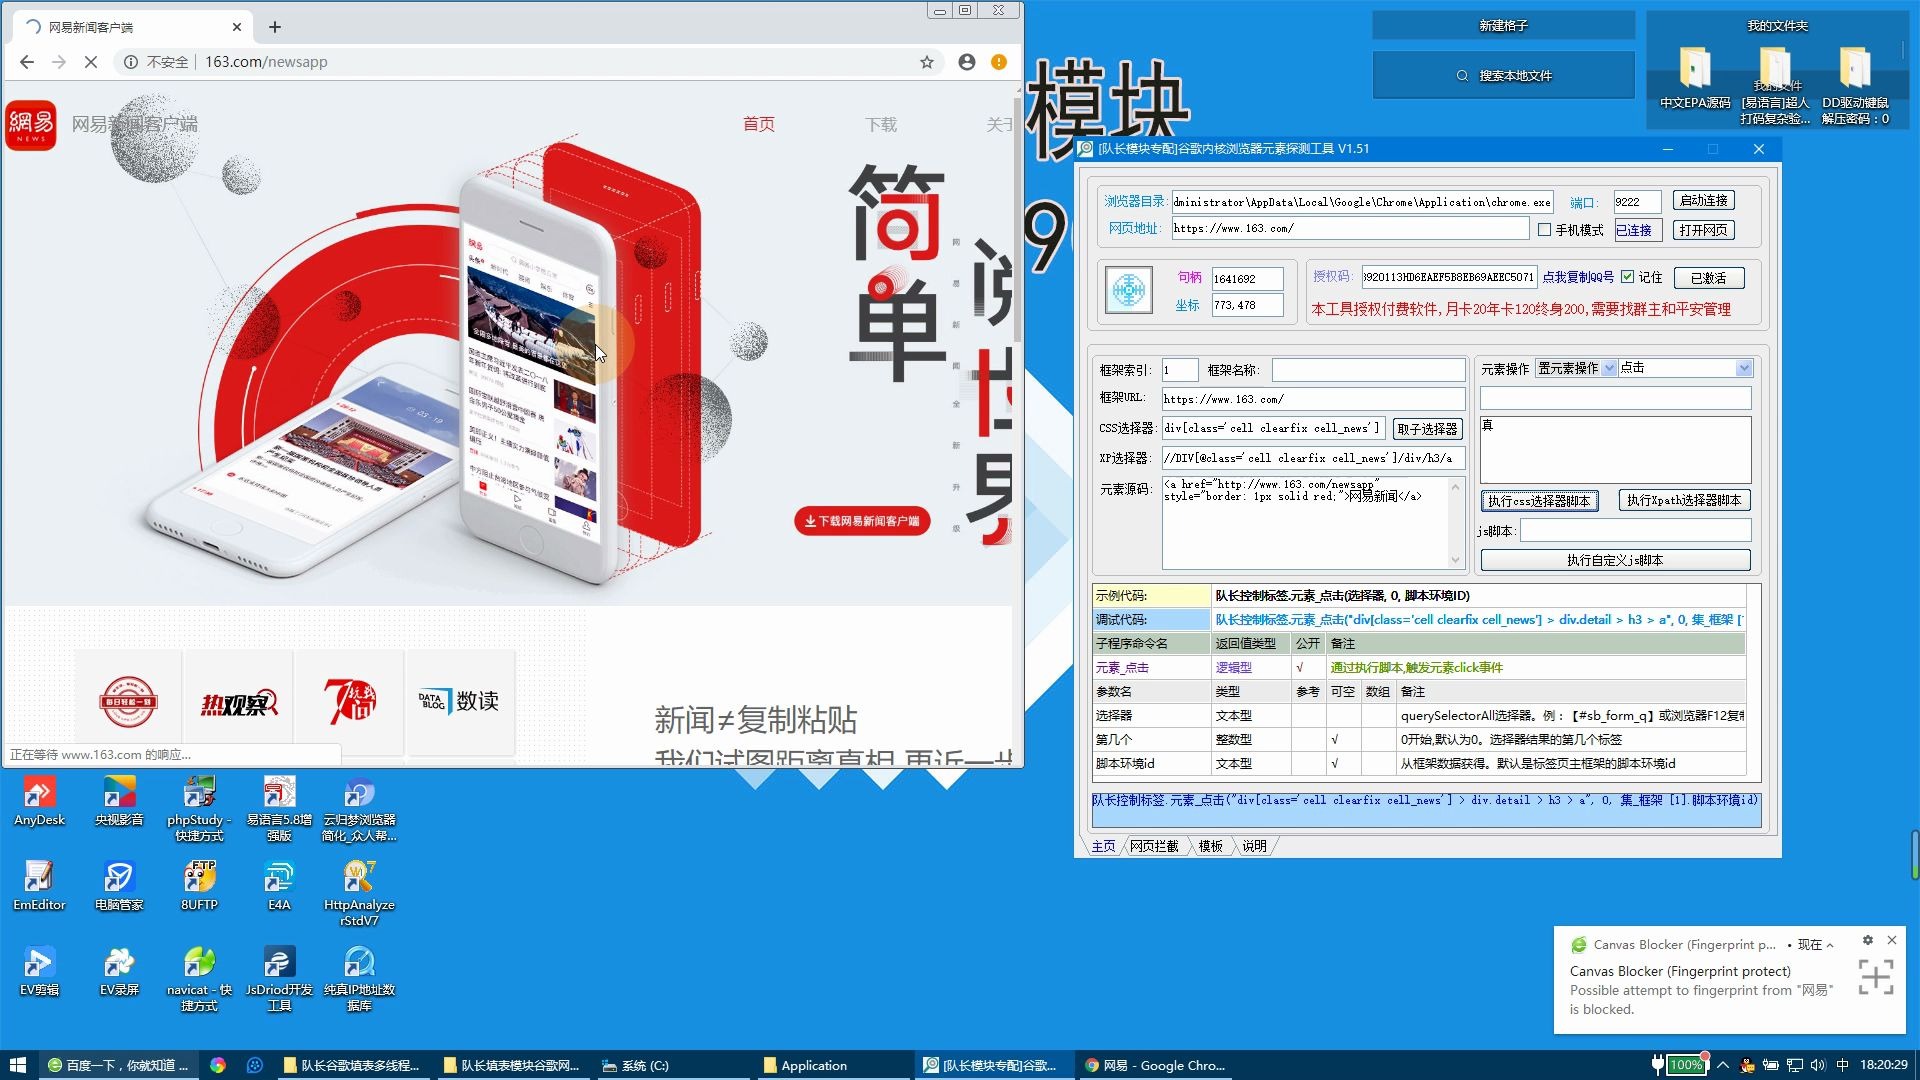The image size is (1920, 1080).
Task: Open the EV录屏 desktop icon
Action: pos(119,972)
